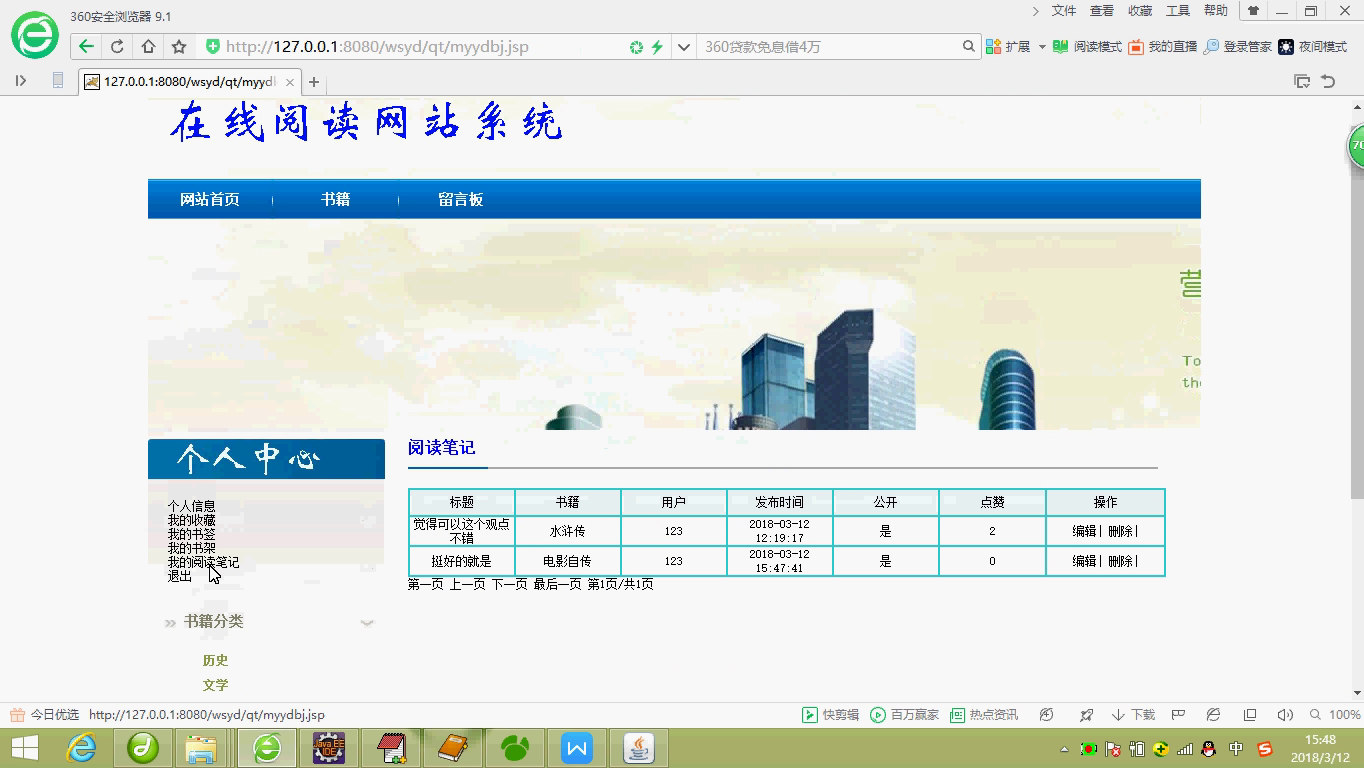
Task: Open Windows Start button
Action: coord(24,748)
